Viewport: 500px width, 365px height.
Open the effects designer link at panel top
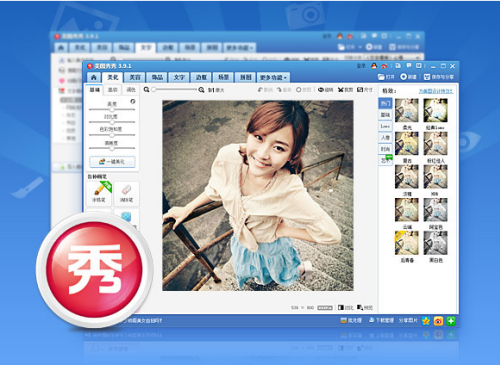(x=436, y=91)
